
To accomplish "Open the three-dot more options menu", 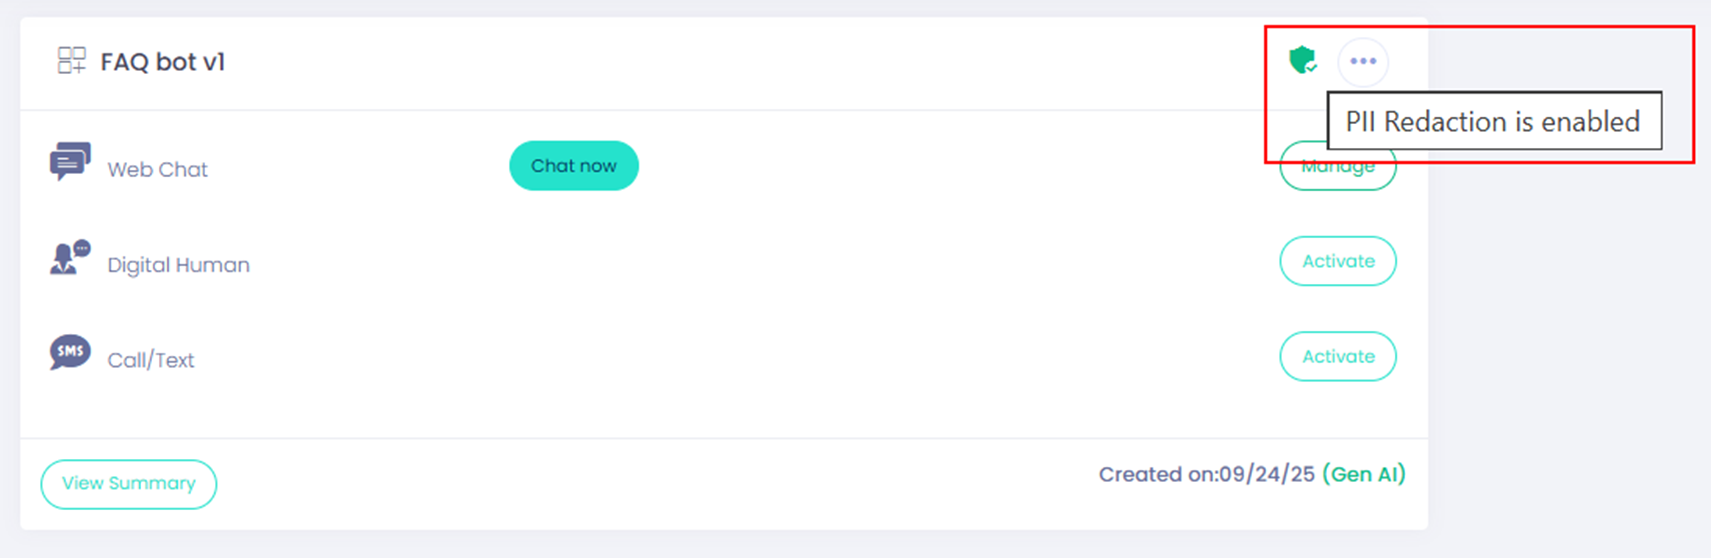I will [1363, 61].
